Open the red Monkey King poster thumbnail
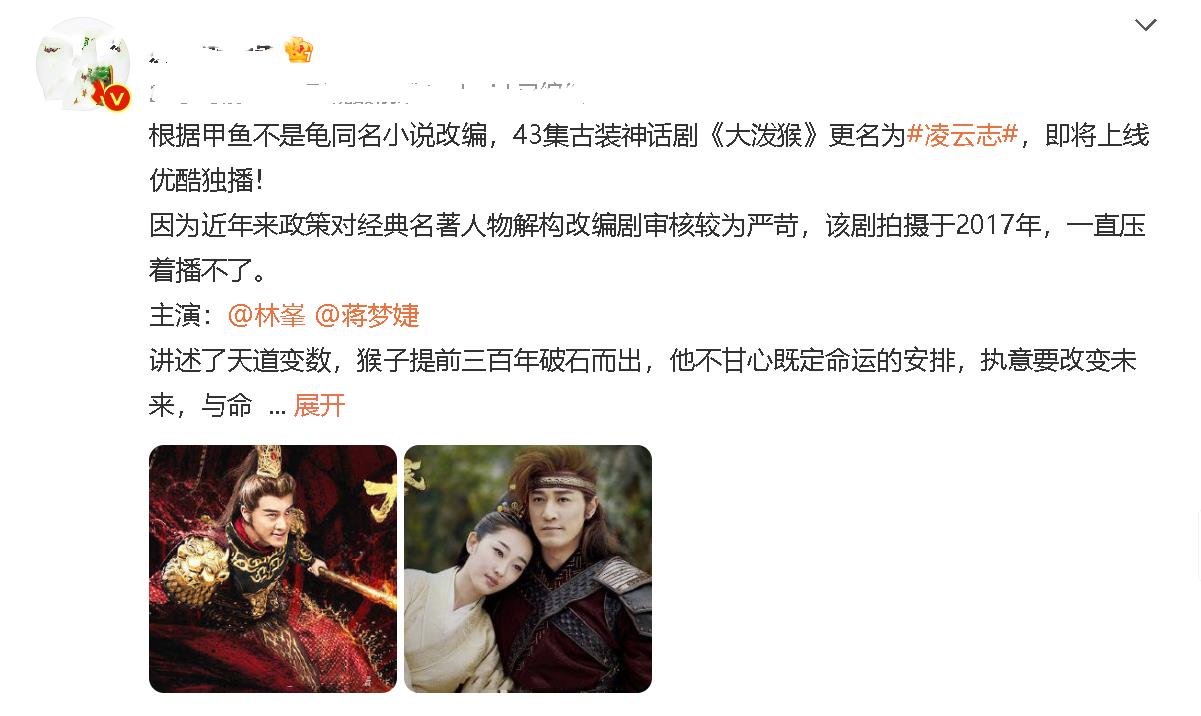 click(x=273, y=569)
